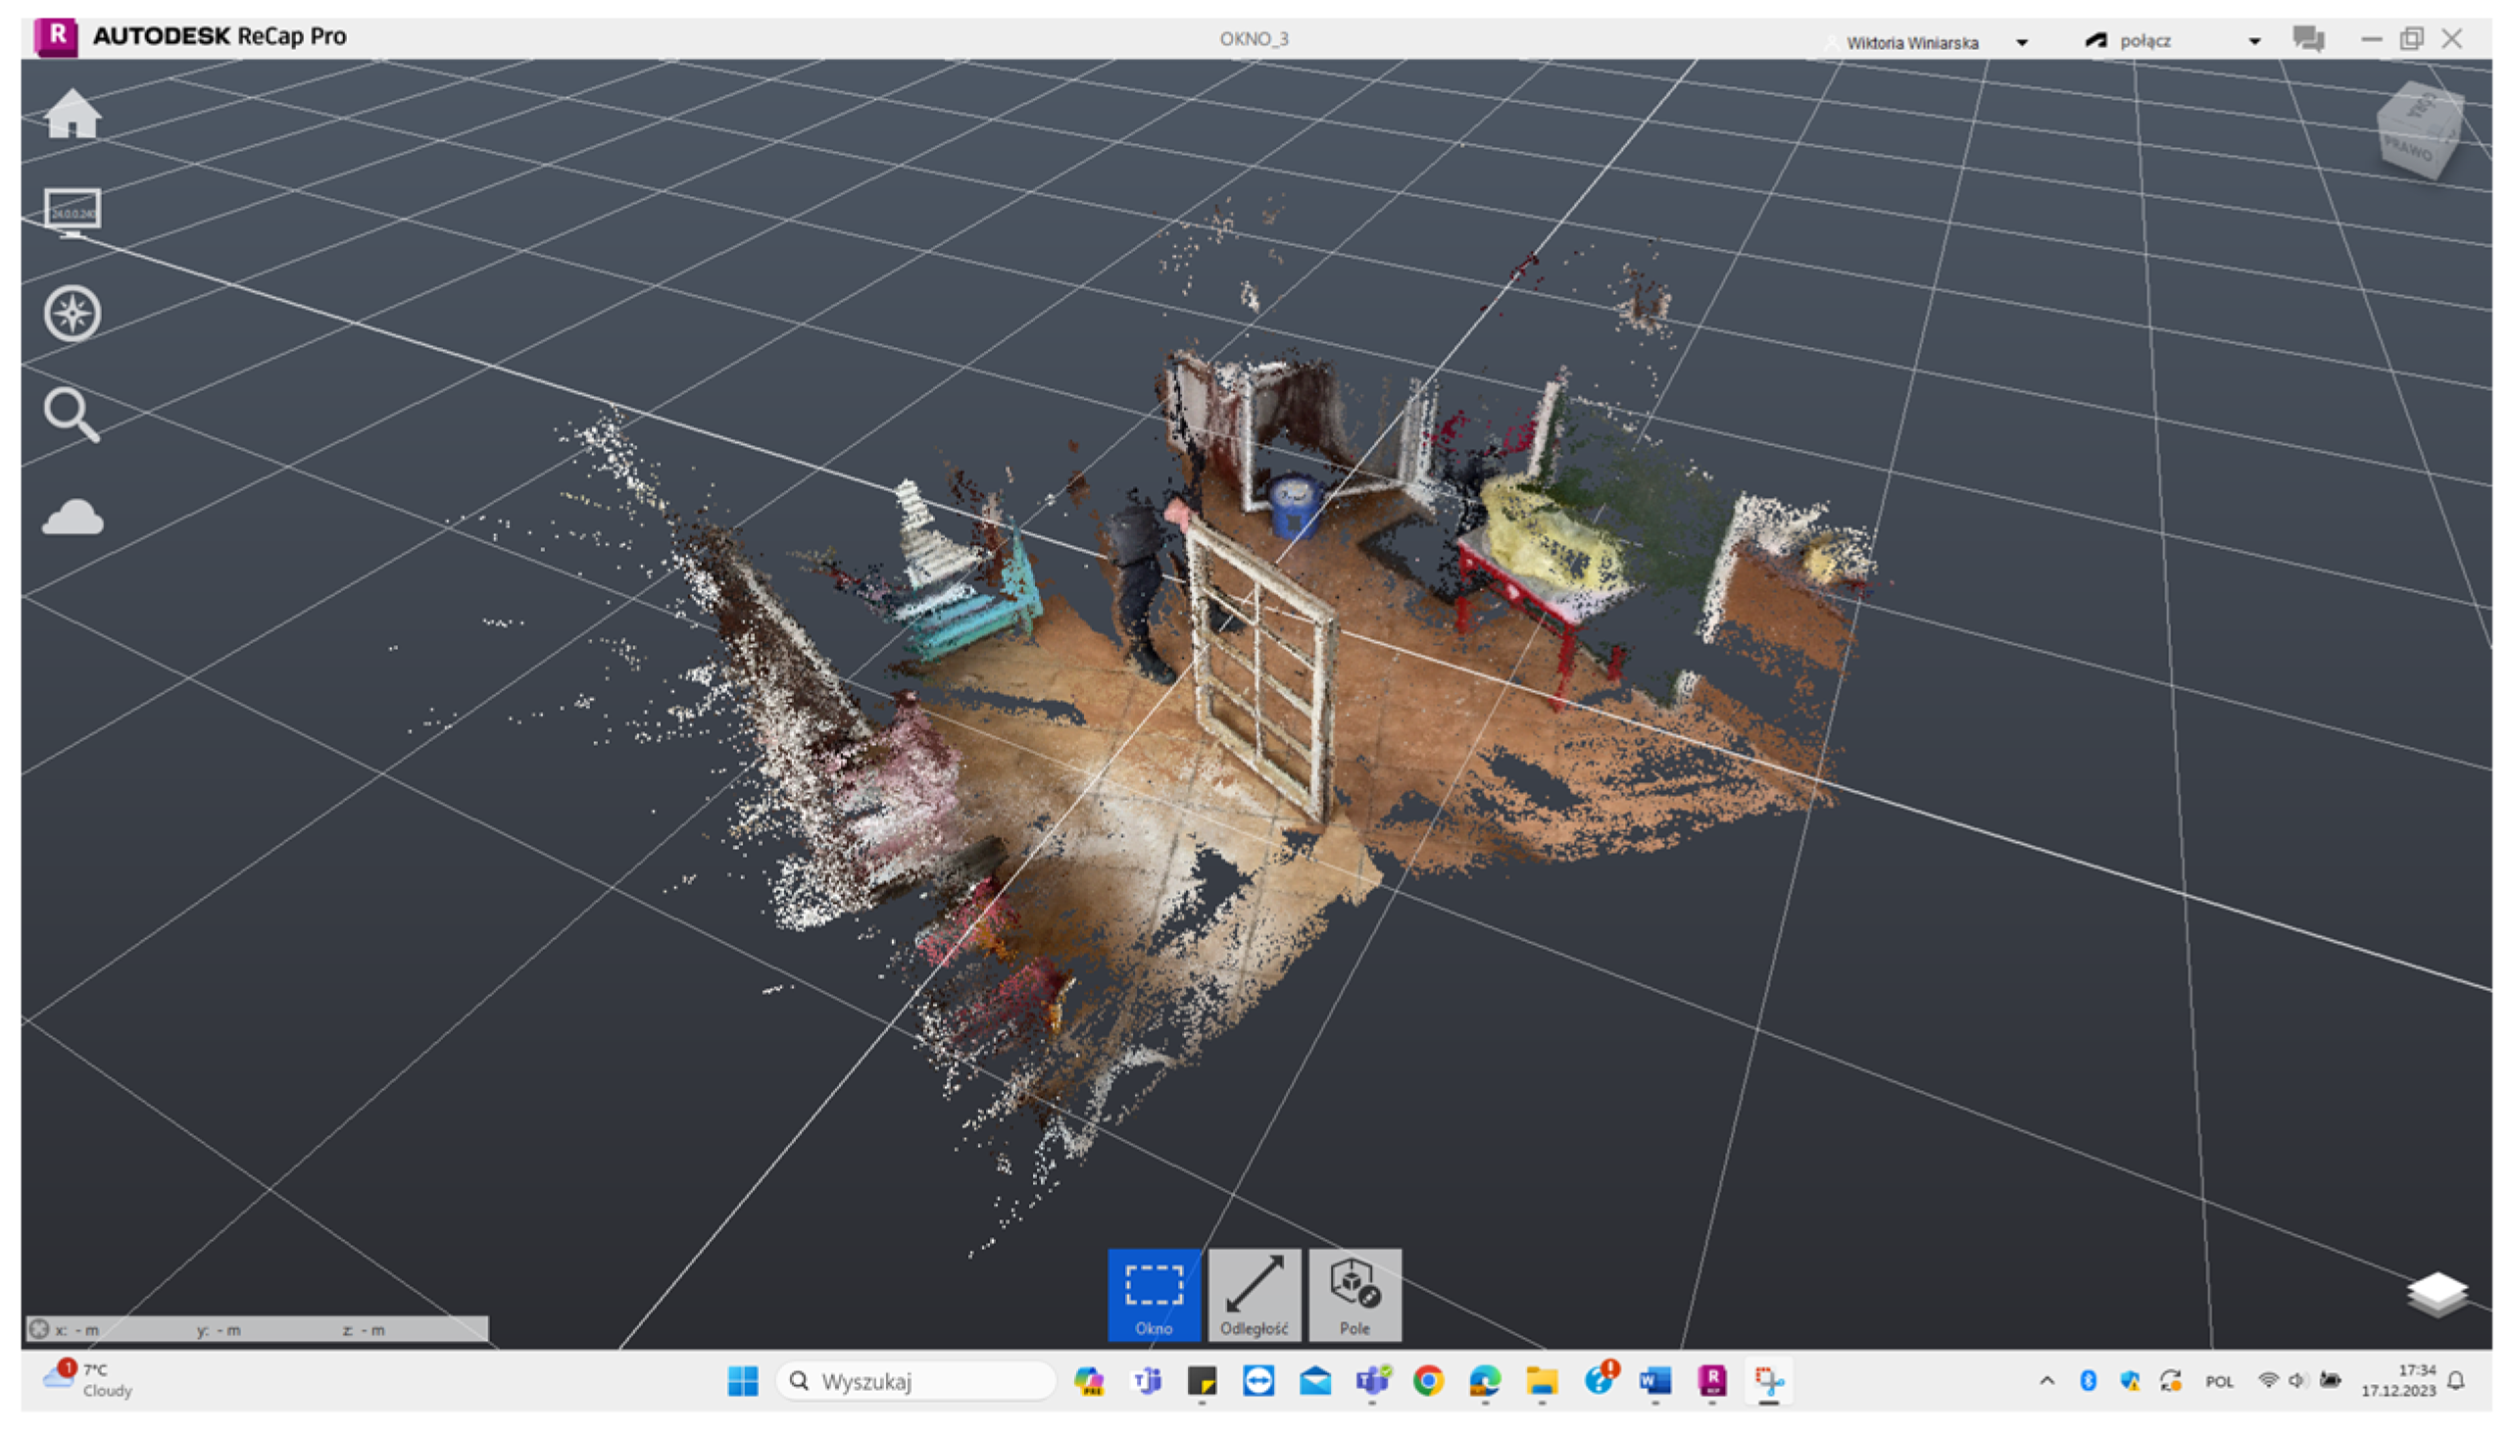Open the cloud icon in sidebar
Image resolution: width=2512 pixels, height=1436 pixels.
tap(72, 518)
